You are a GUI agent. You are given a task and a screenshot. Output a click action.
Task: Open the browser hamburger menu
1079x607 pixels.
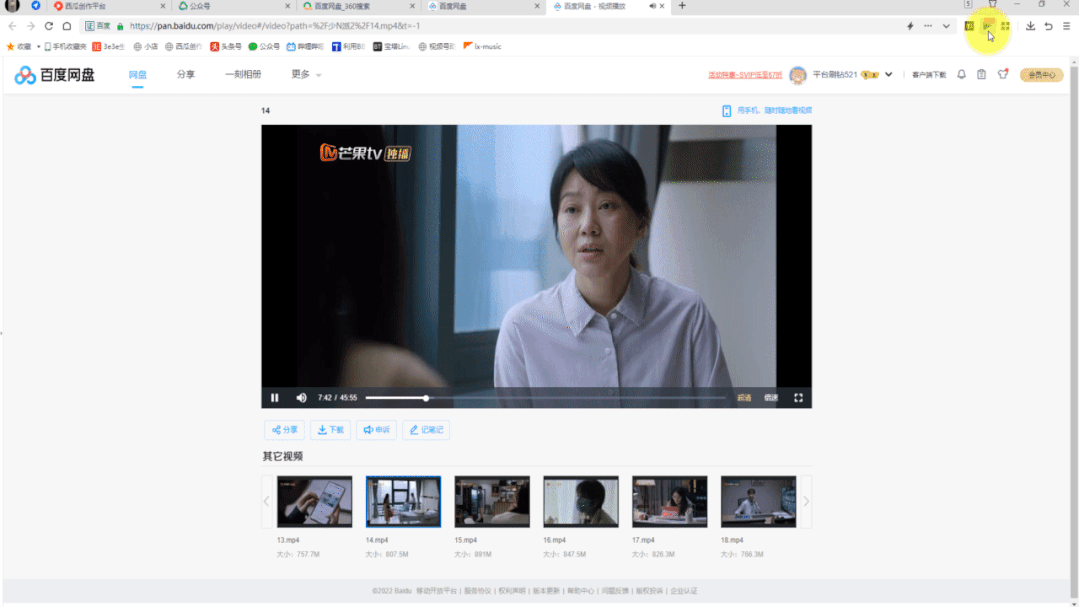coord(1066,26)
